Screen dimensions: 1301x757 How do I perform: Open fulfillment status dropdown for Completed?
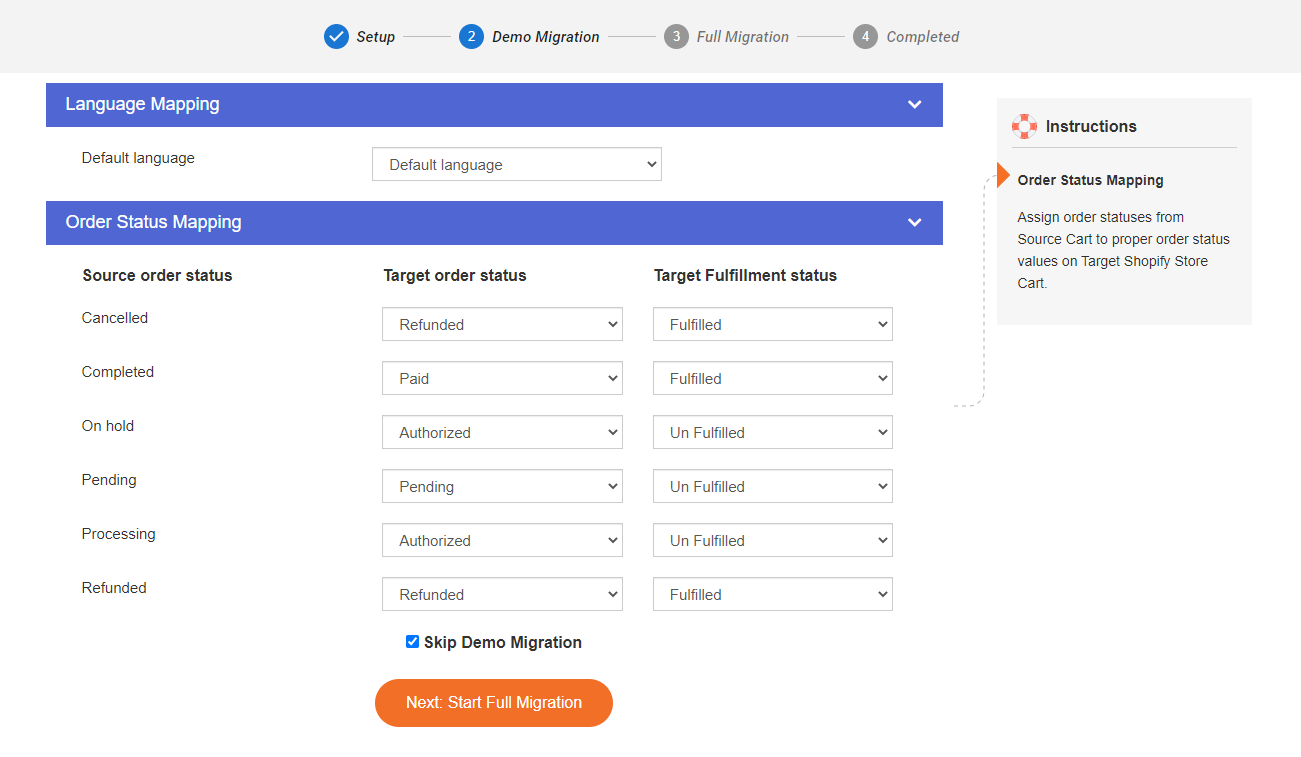[773, 378]
